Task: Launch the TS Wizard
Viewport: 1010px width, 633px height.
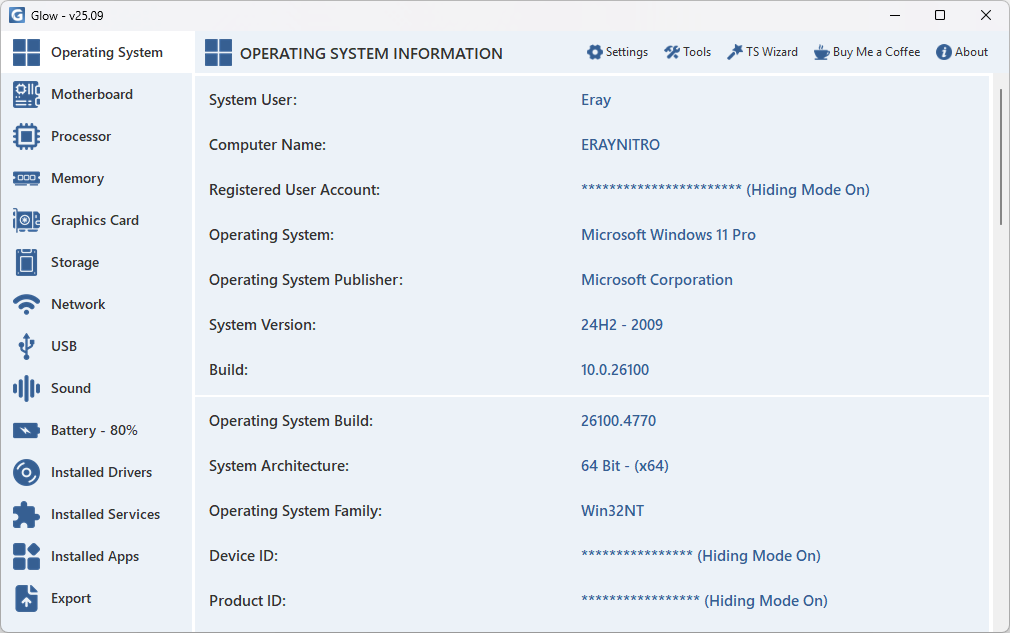Action: [x=762, y=52]
